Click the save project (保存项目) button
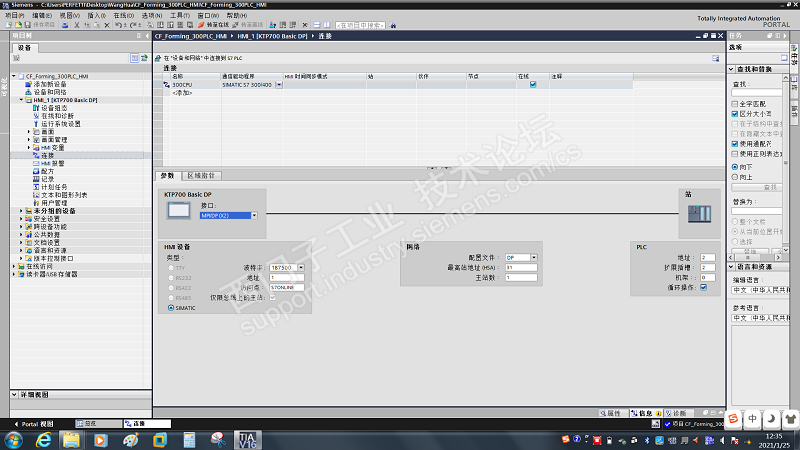Image resolution: width=800 pixels, height=450 pixels. (39, 24)
